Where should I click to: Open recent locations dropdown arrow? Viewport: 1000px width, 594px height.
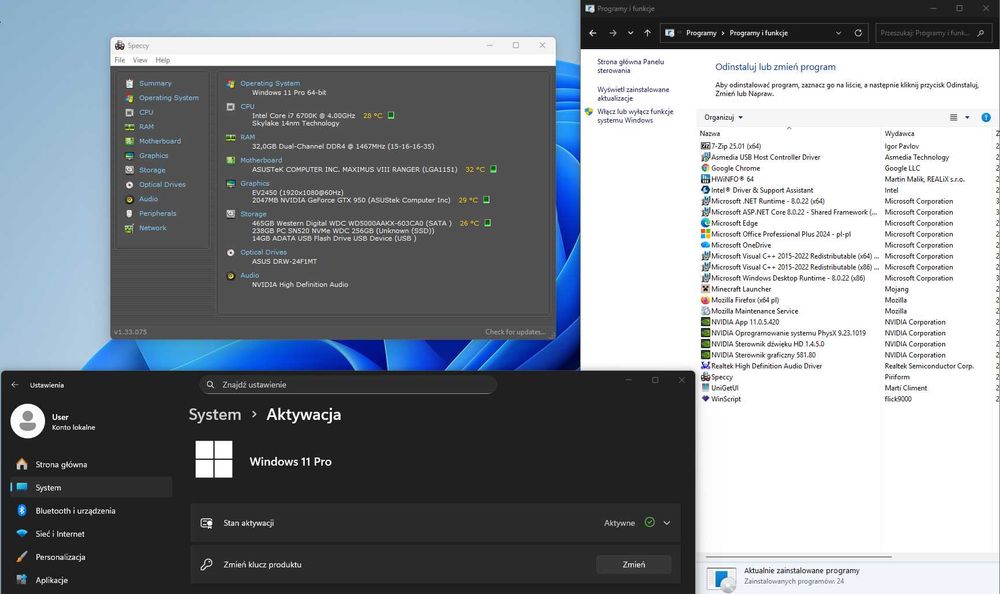(630, 33)
